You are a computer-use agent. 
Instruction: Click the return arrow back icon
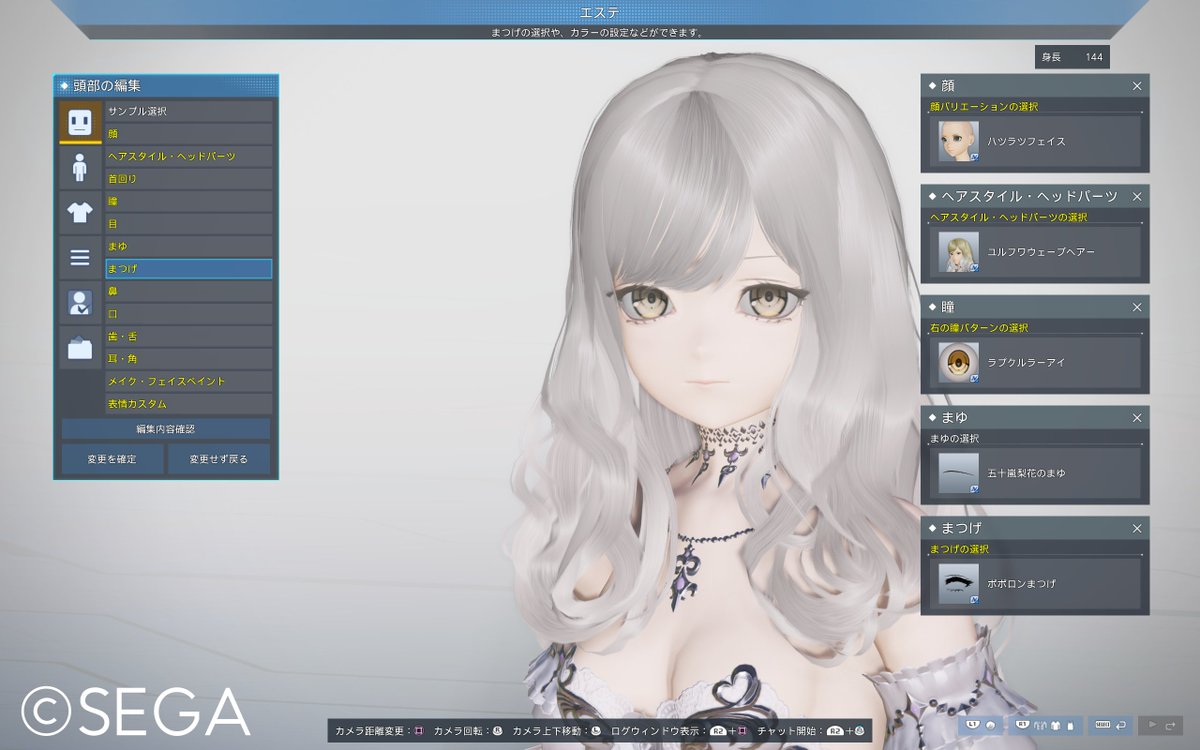point(1111,724)
